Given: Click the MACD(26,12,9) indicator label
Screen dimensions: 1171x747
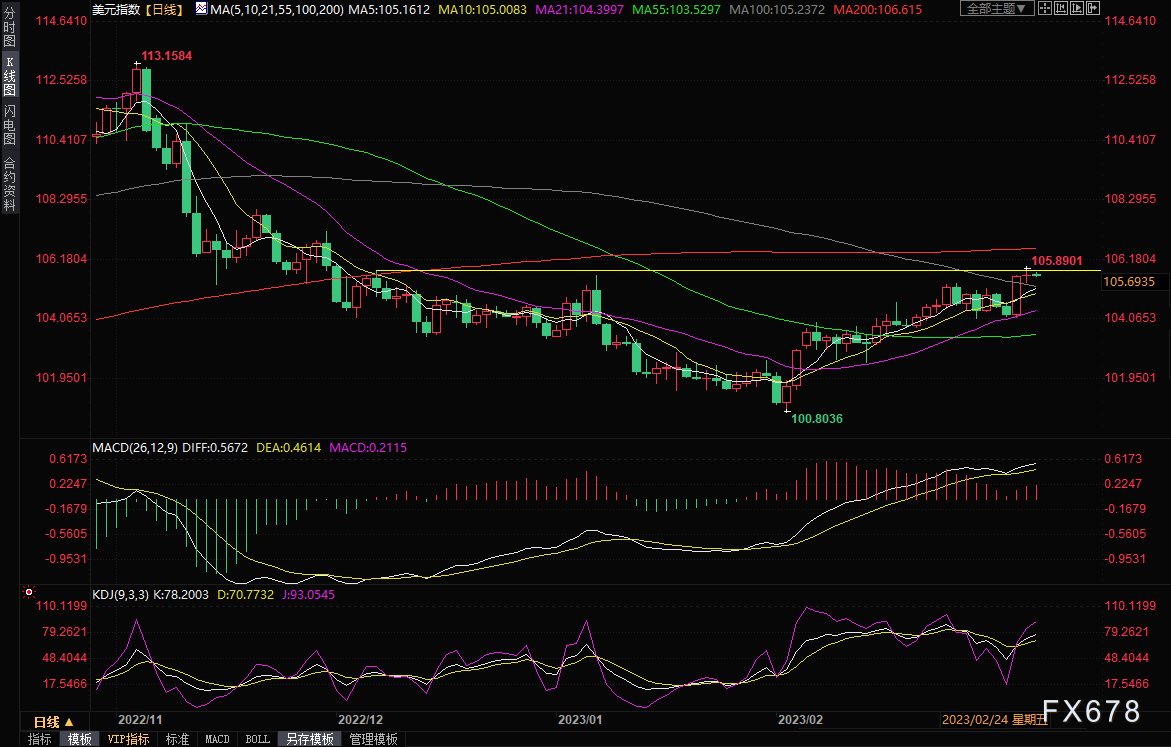Looking at the screenshot, I should (135, 447).
